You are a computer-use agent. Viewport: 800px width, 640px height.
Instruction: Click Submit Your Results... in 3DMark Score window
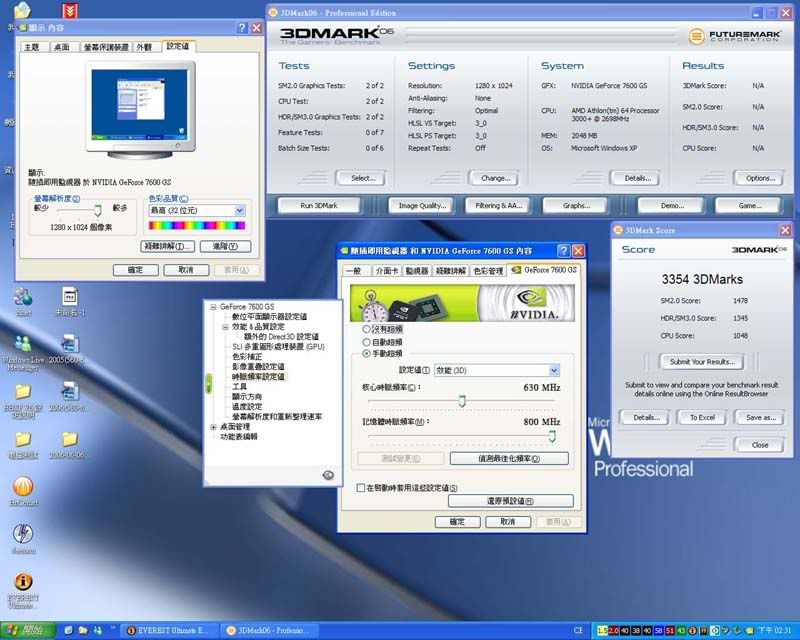click(x=702, y=362)
